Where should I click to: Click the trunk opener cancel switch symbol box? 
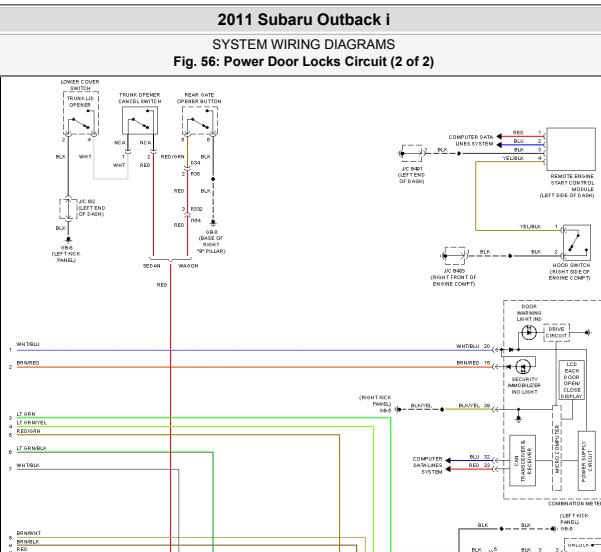tap(140, 120)
